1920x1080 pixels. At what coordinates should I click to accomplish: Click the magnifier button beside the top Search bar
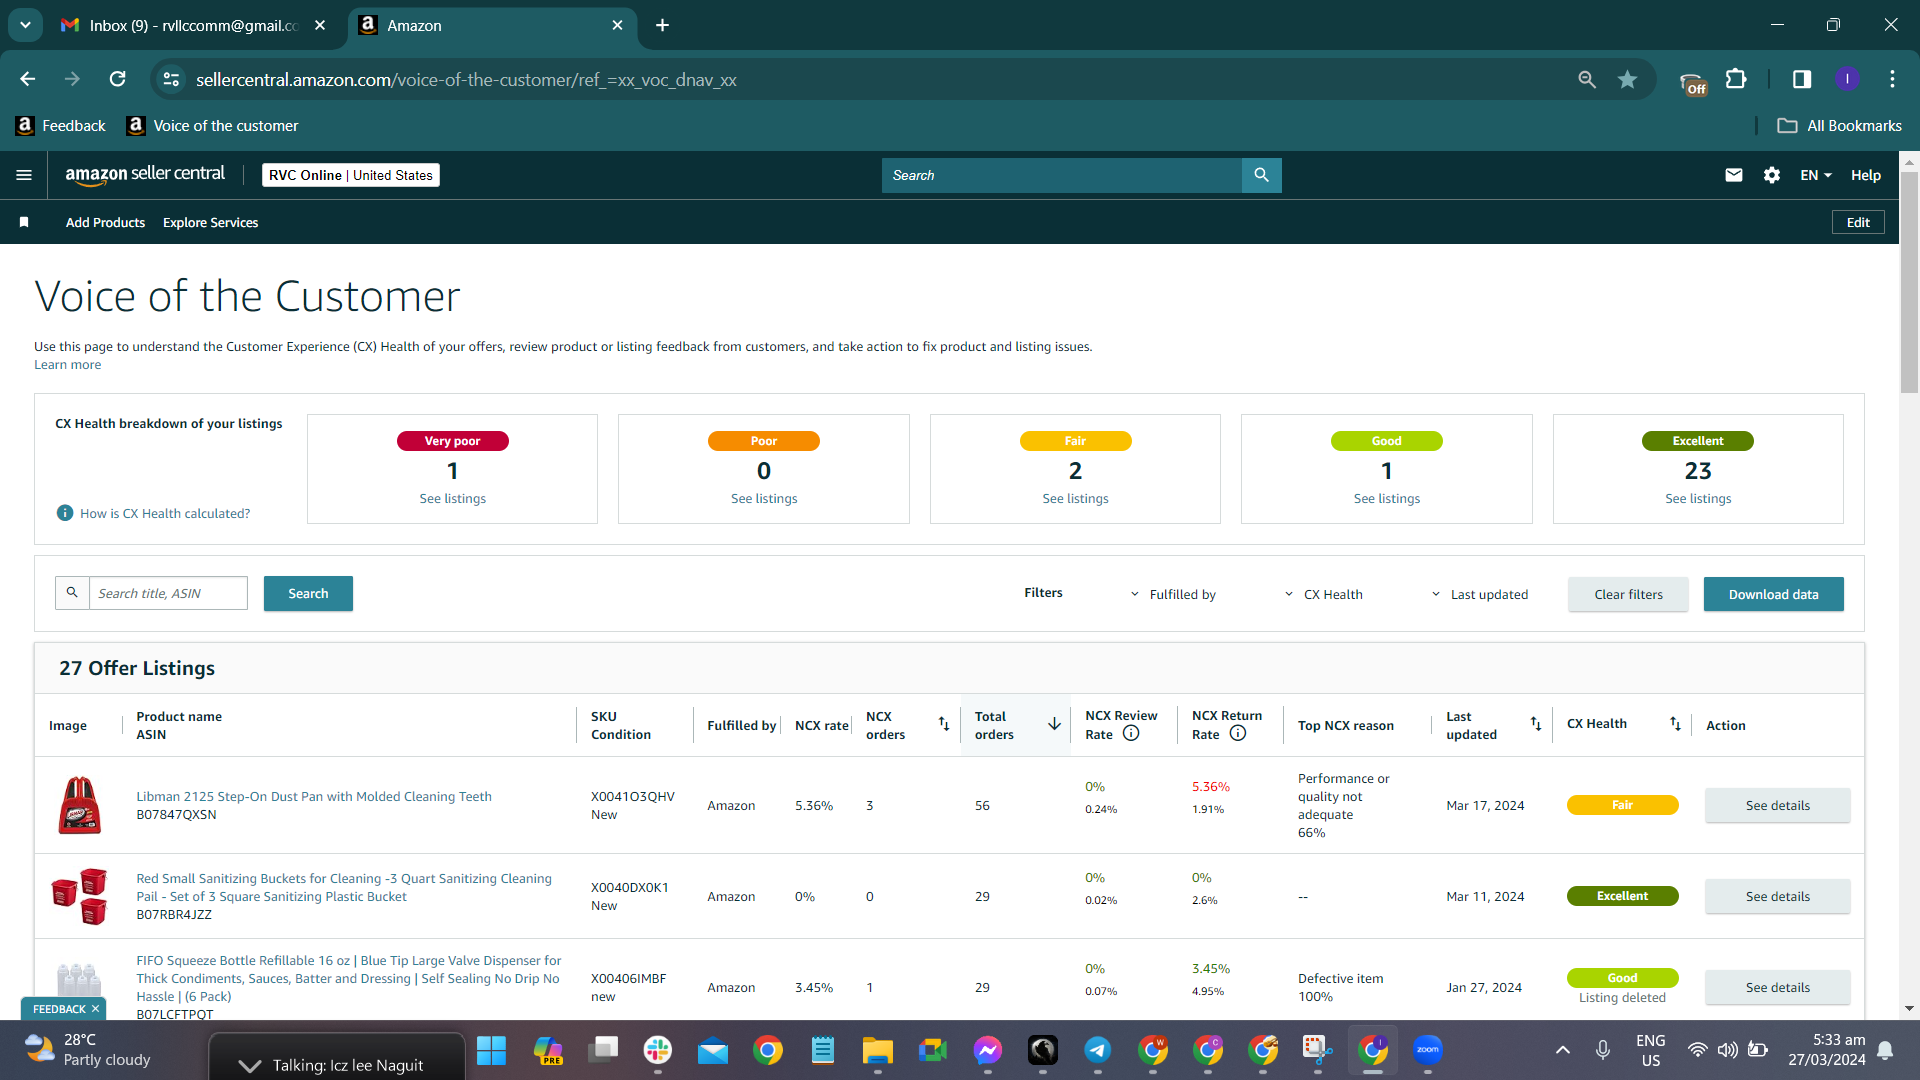[1261, 175]
